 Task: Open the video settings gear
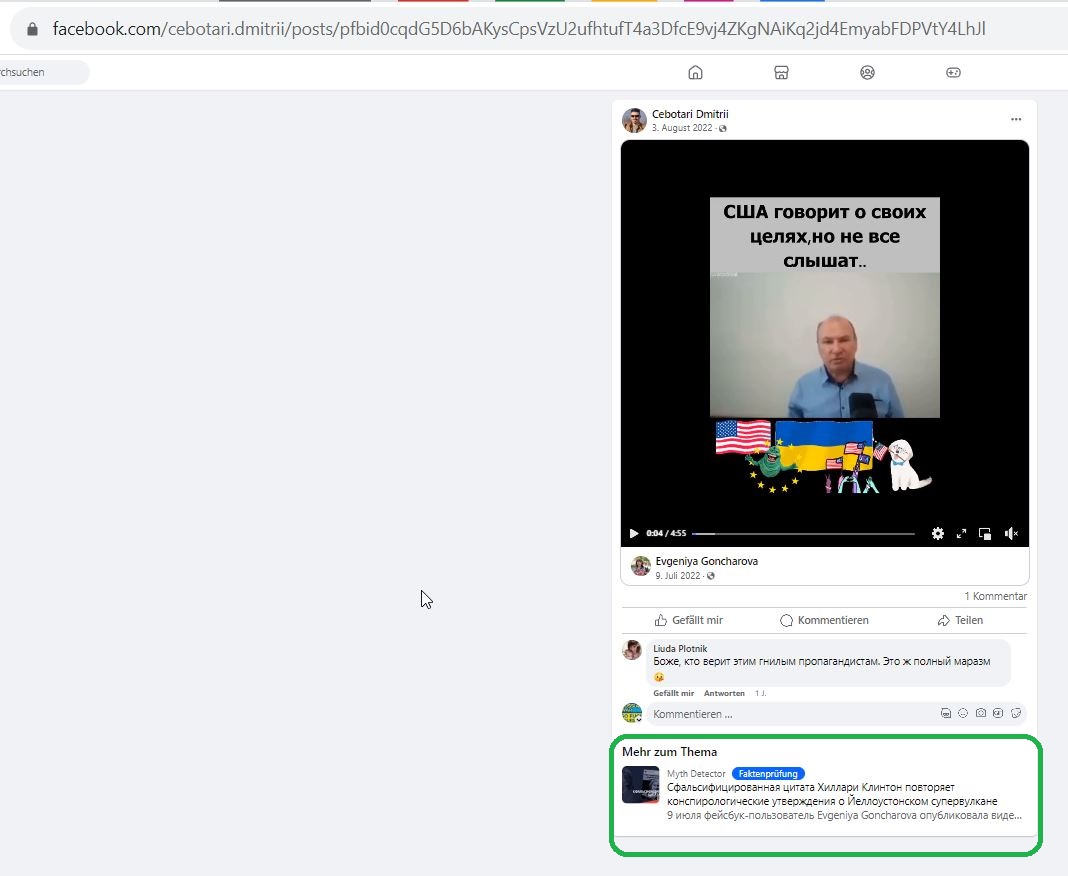[938, 533]
